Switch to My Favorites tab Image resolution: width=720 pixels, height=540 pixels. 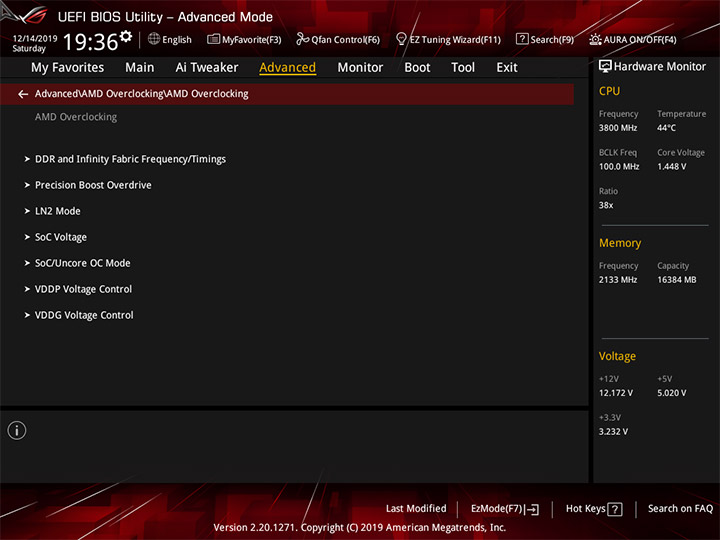point(68,68)
